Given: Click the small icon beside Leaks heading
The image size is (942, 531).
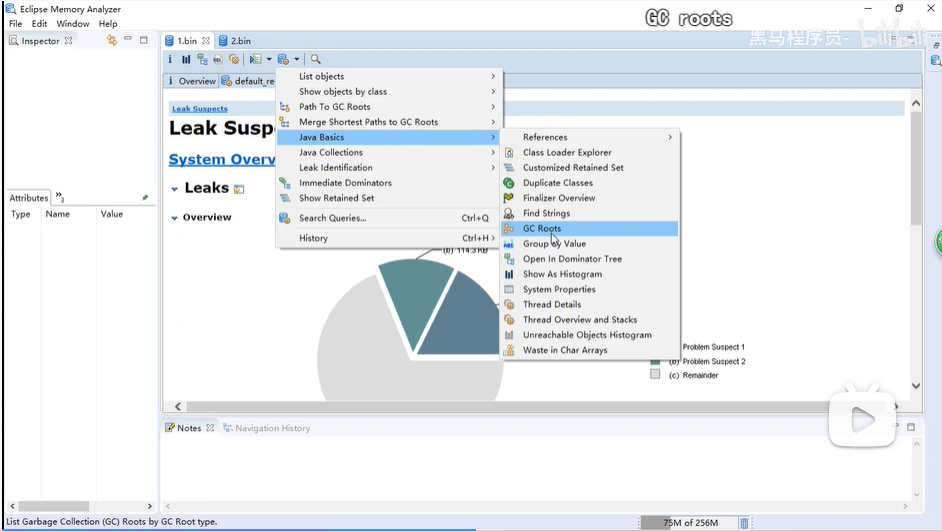Looking at the screenshot, I should click(x=239, y=189).
